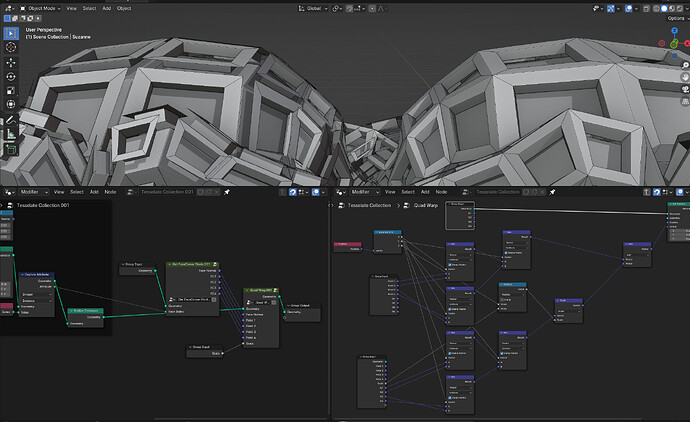Select the Move tool
The width and height of the screenshot is (690, 422).
(11, 63)
